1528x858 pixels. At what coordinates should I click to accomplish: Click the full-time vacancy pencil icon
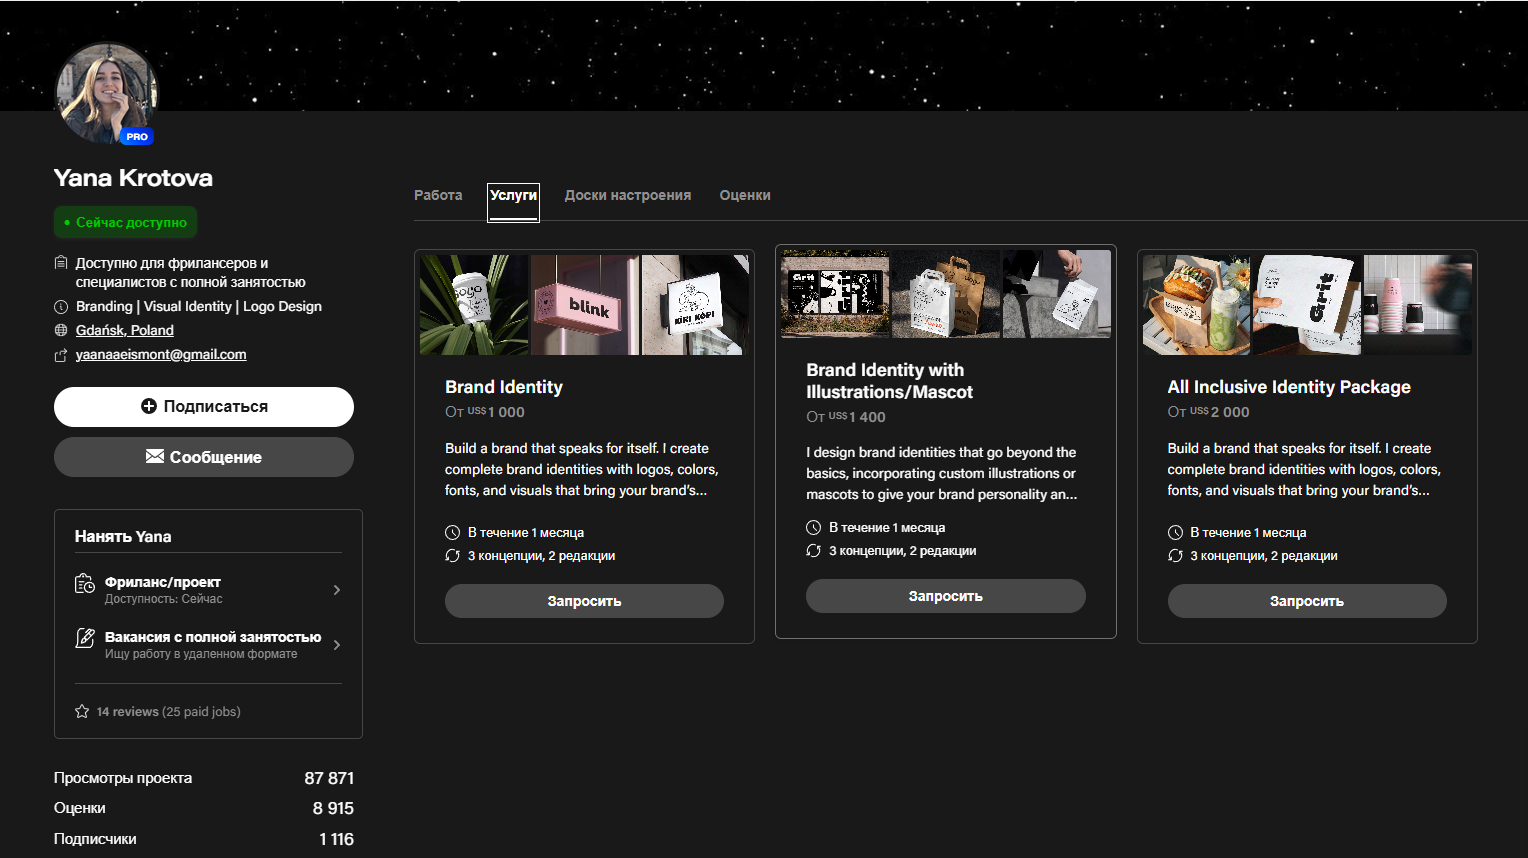click(x=85, y=638)
